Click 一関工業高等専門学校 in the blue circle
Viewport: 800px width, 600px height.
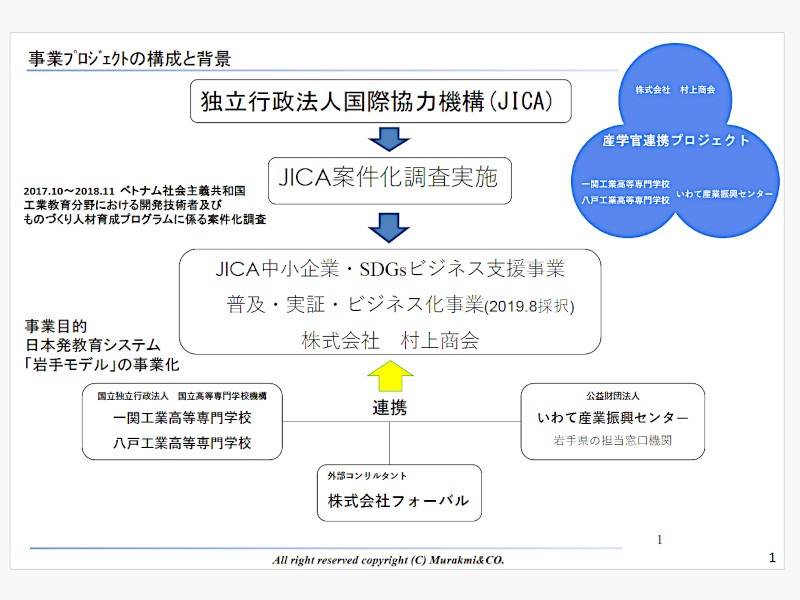point(626,184)
